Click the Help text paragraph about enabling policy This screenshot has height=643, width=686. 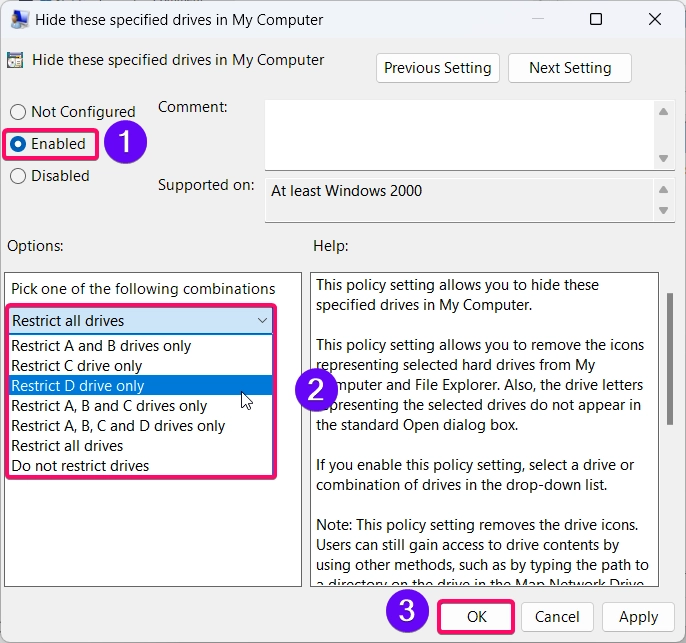tap(475, 475)
